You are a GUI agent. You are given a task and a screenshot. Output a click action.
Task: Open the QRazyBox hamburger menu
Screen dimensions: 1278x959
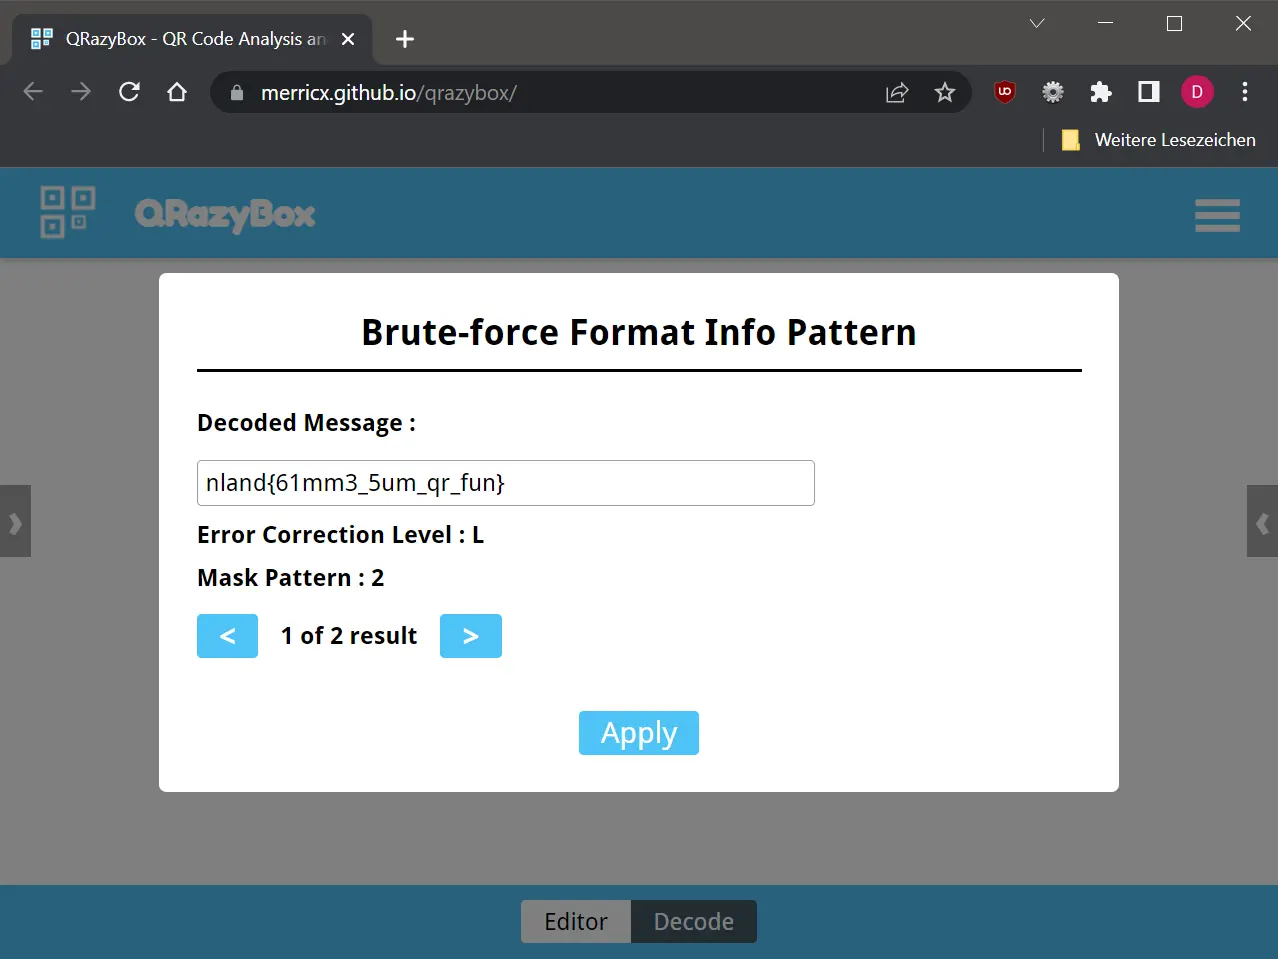(x=1216, y=215)
